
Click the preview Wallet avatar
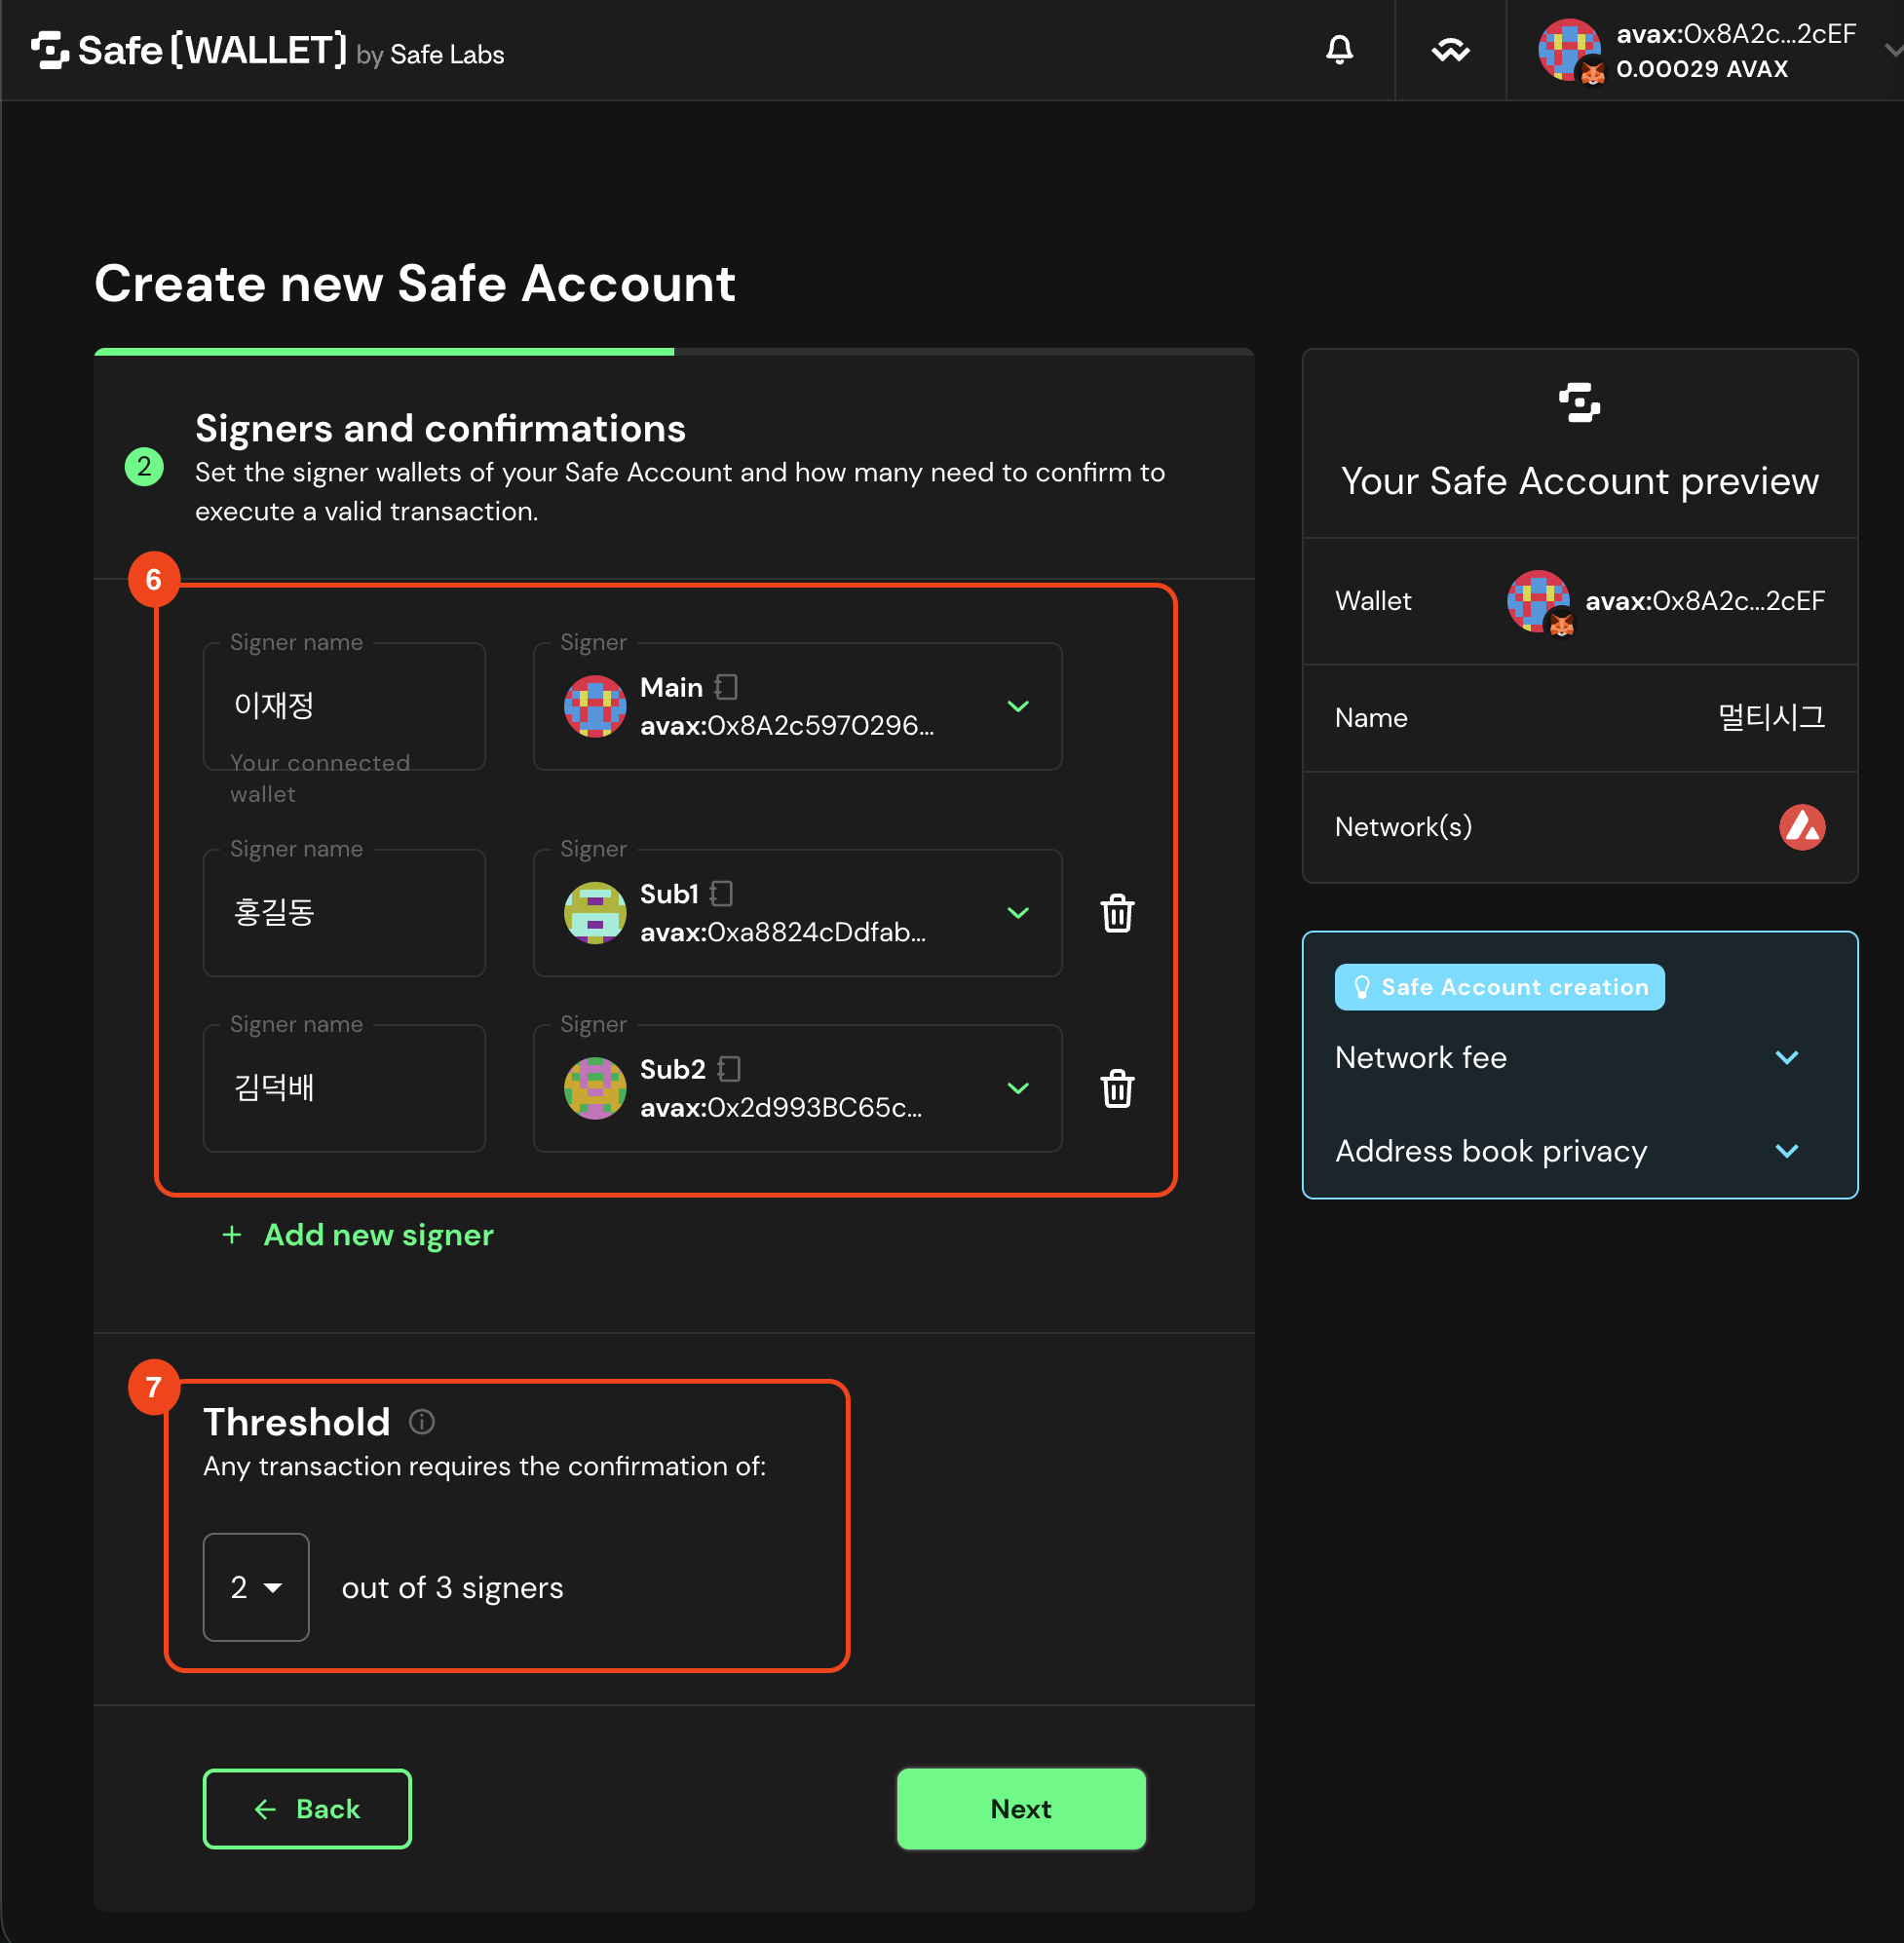click(1538, 601)
